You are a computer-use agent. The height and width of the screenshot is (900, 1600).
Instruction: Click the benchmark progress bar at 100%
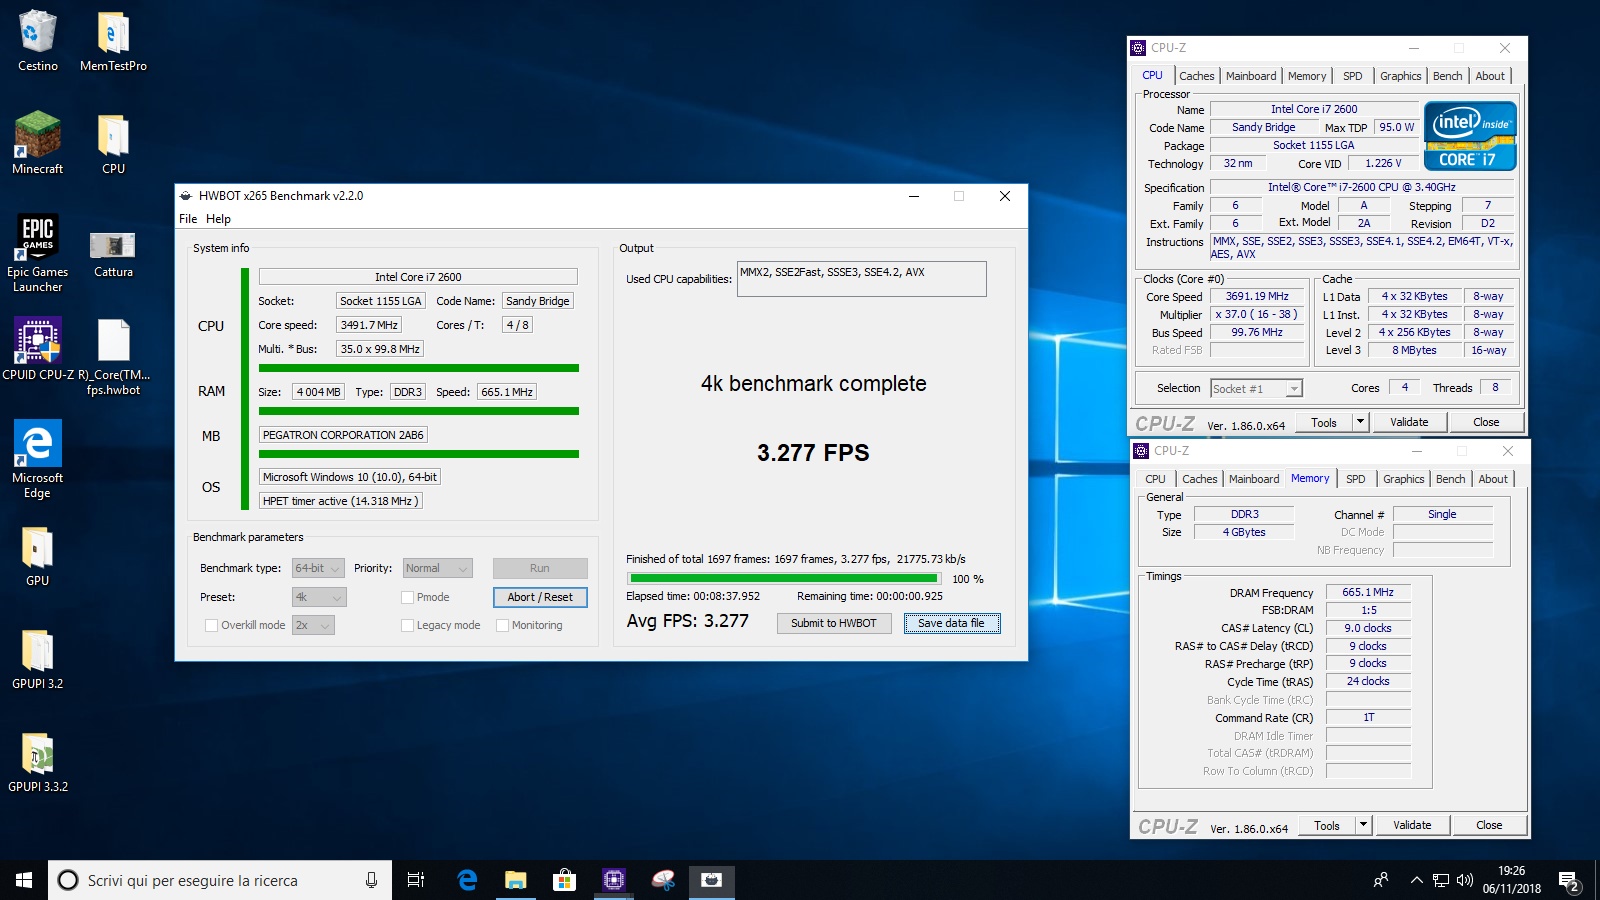pos(783,578)
